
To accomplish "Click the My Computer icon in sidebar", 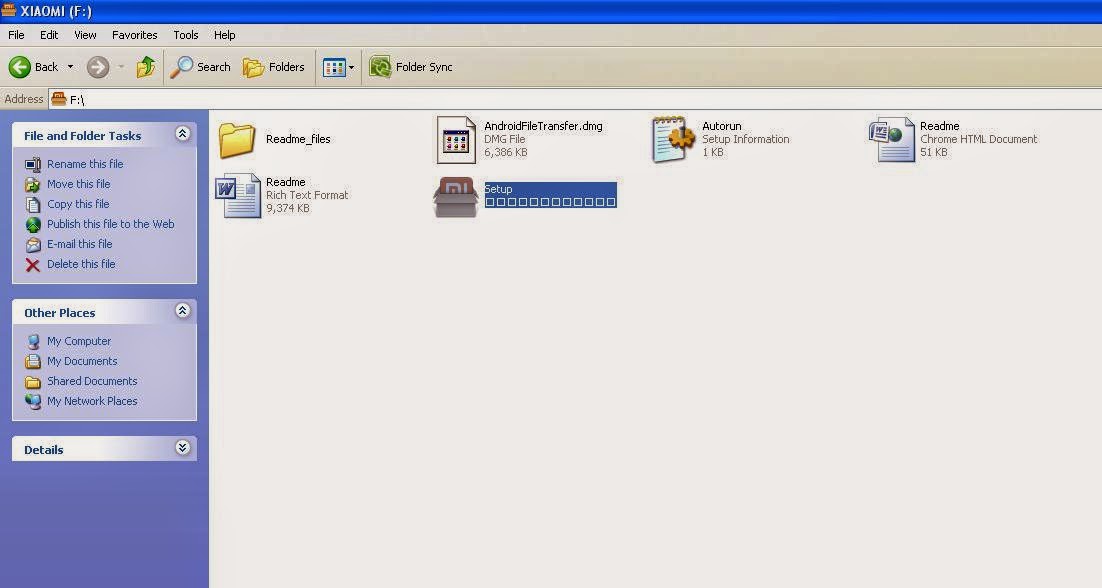I will 33,341.
